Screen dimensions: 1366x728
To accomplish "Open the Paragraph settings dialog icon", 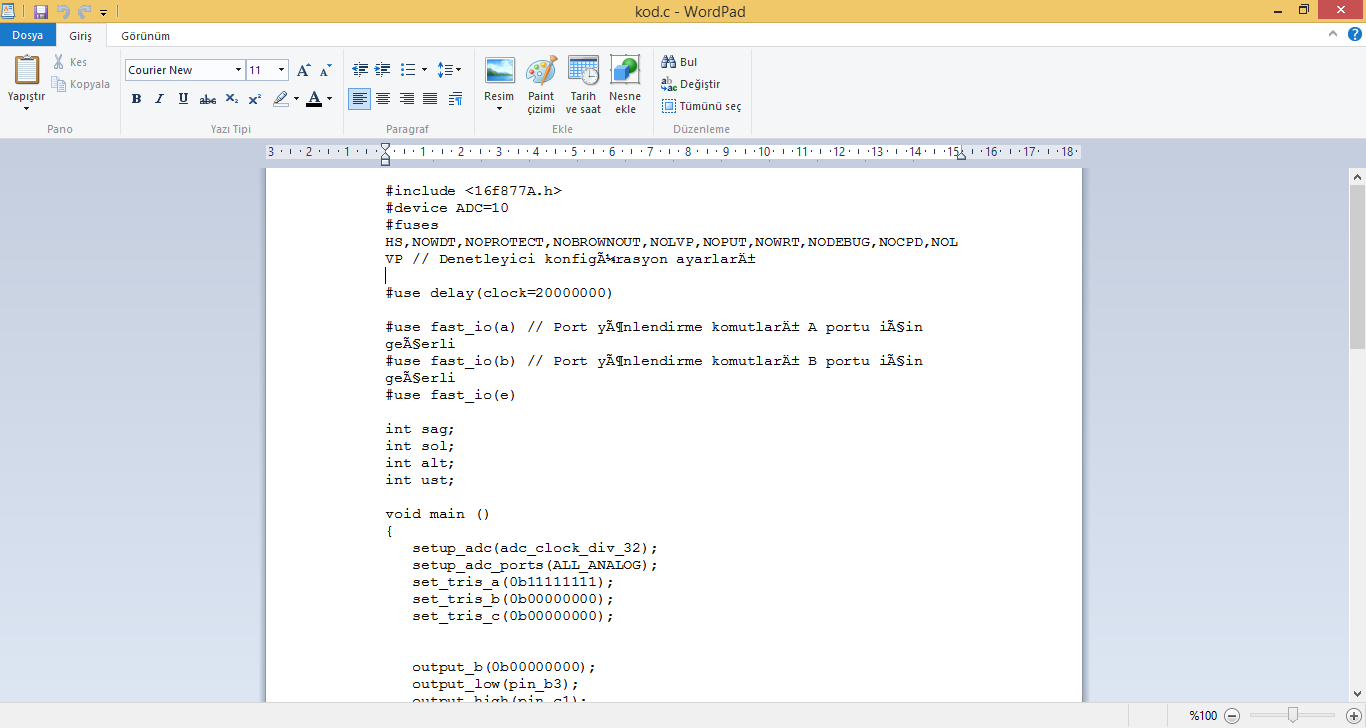I will [x=456, y=98].
